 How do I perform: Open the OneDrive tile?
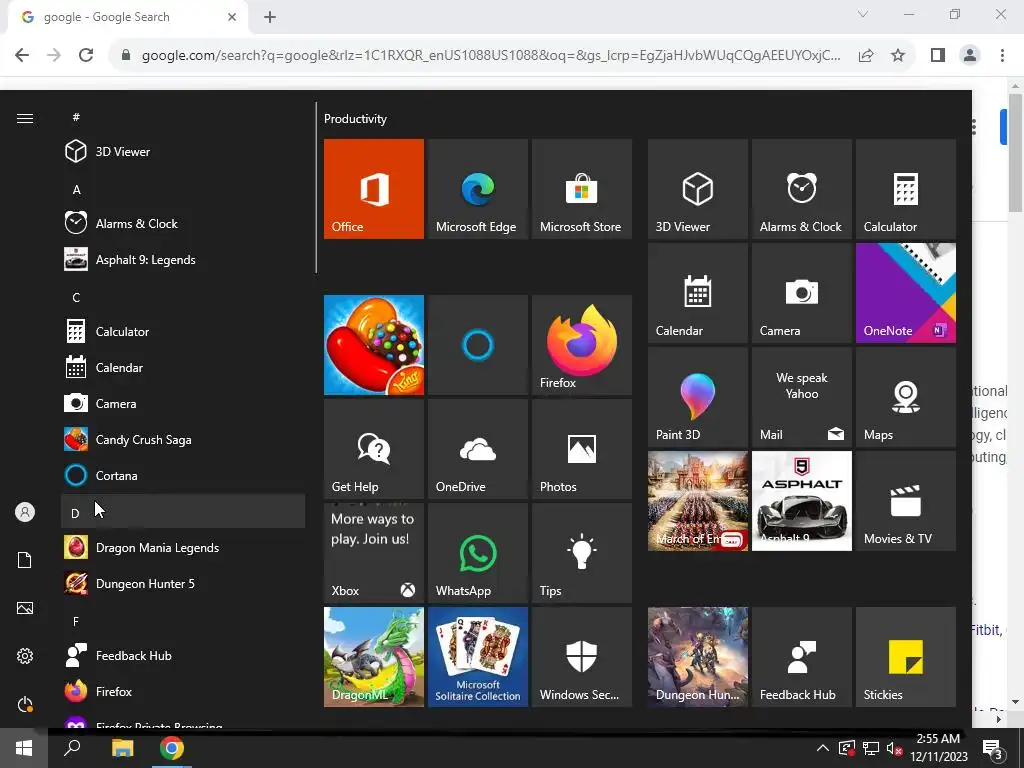(477, 449)
